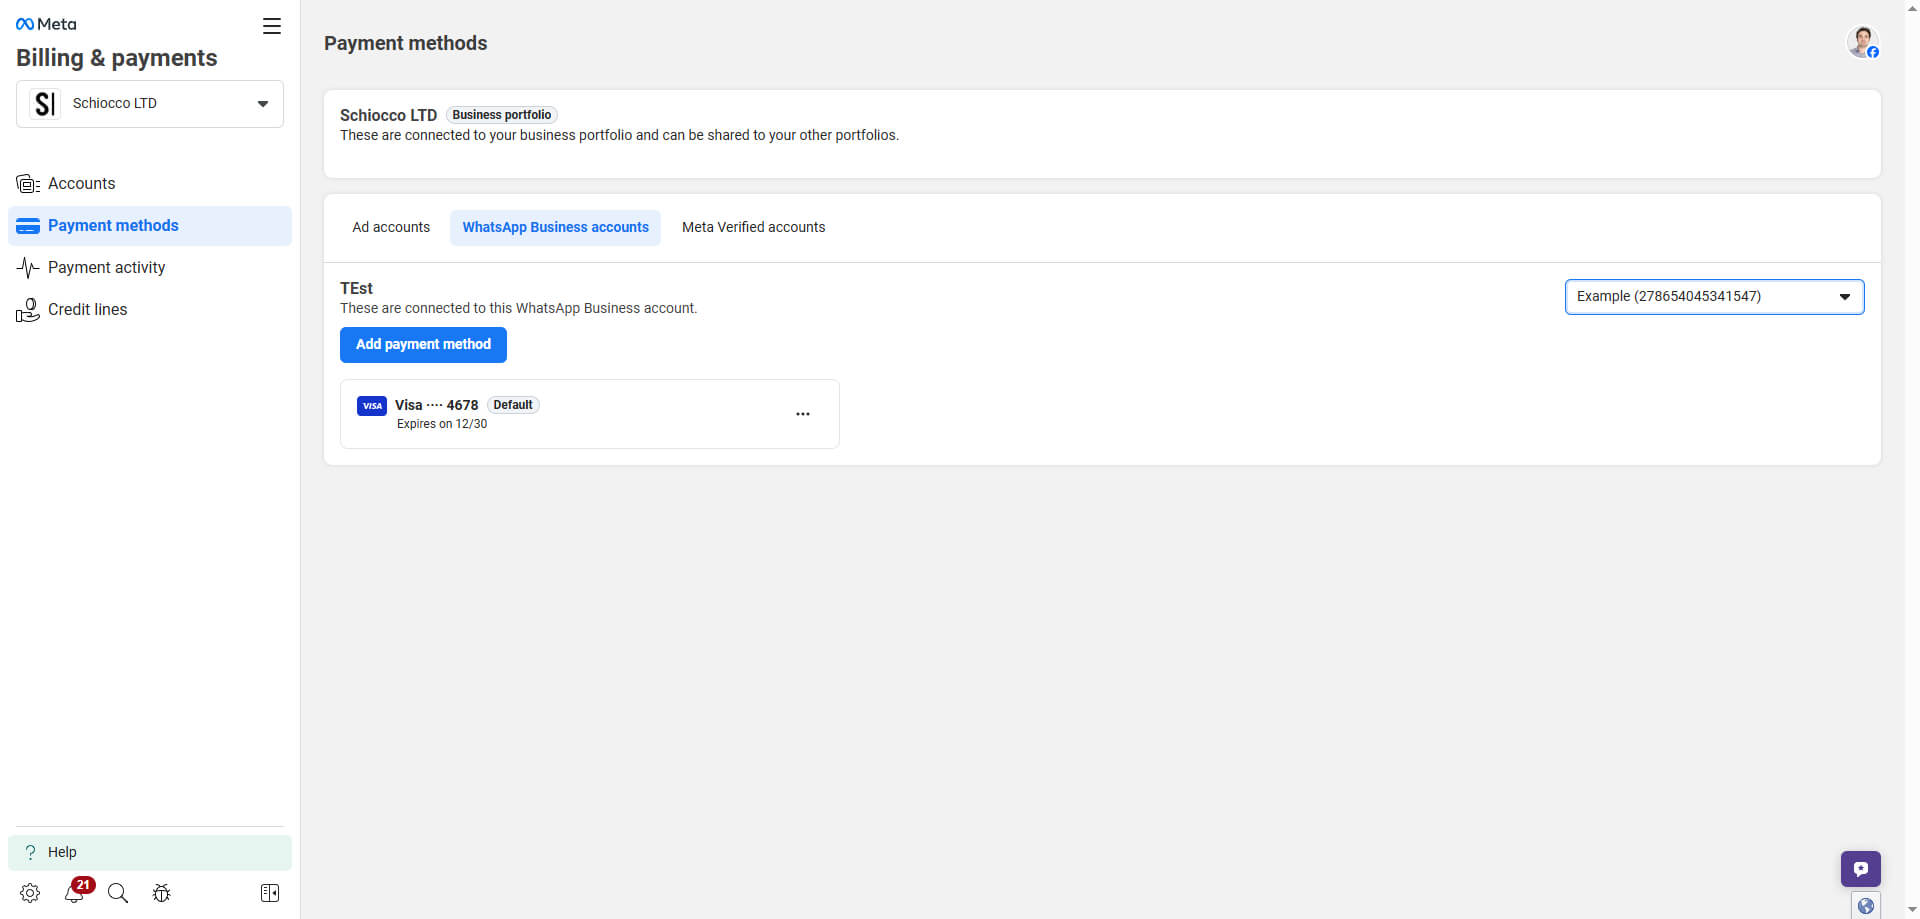
Task: Switch to Meta Verified accounts tab
Action: point(753,228)
